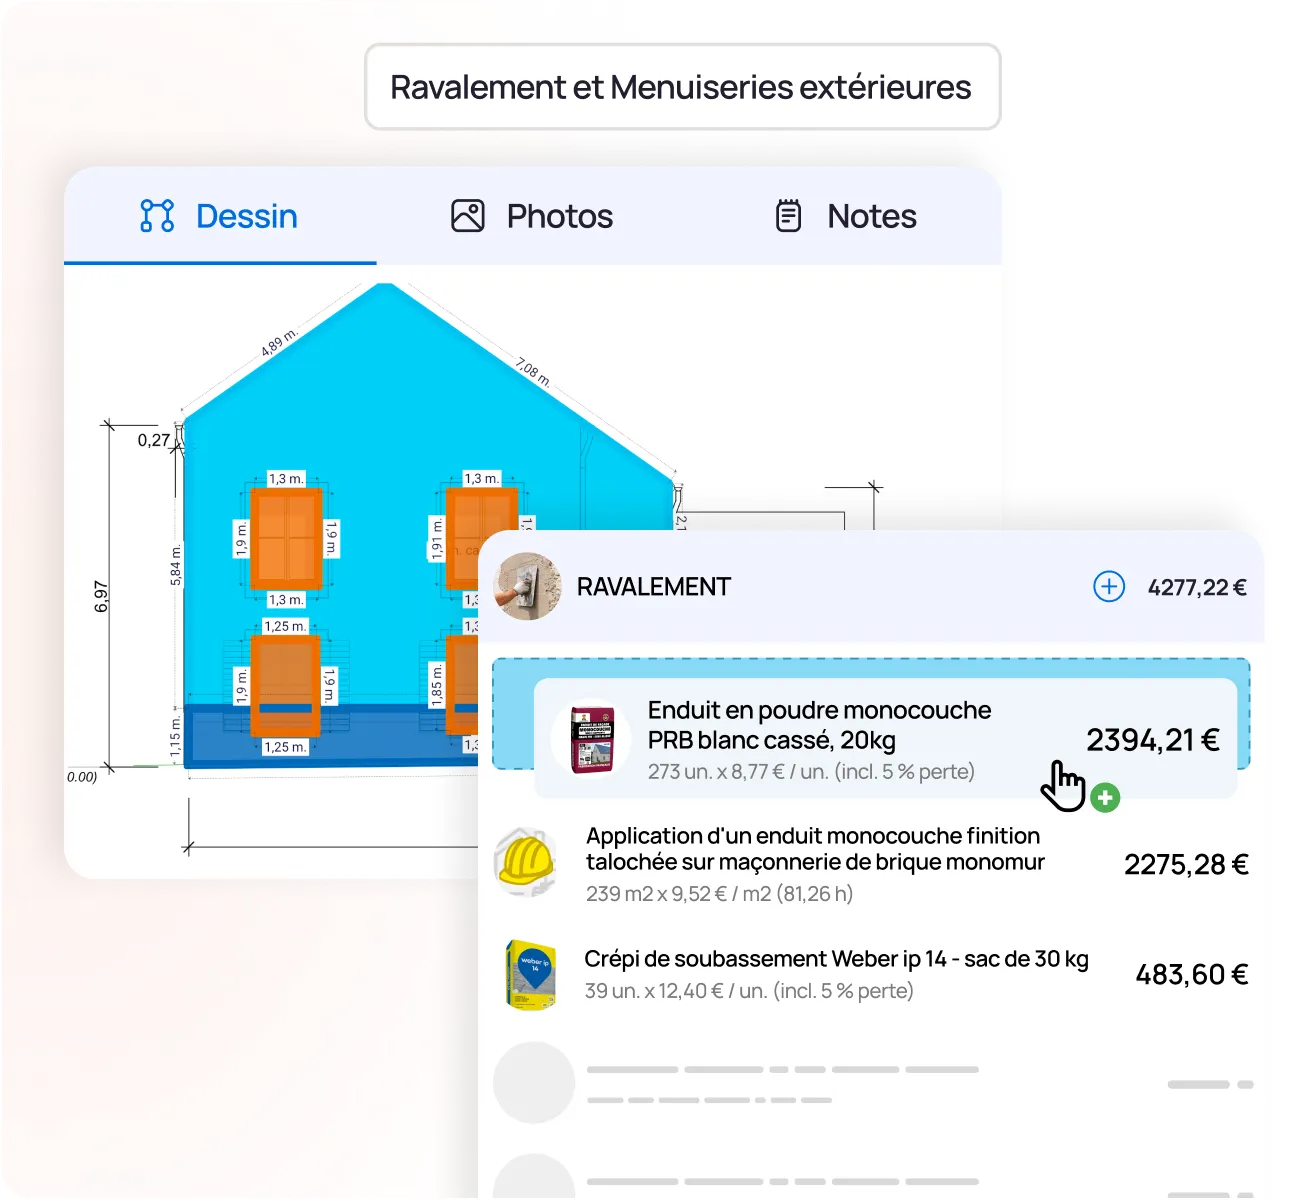
Task: Click the 5,84 m. wall height label
Action: tap(176, 566)
